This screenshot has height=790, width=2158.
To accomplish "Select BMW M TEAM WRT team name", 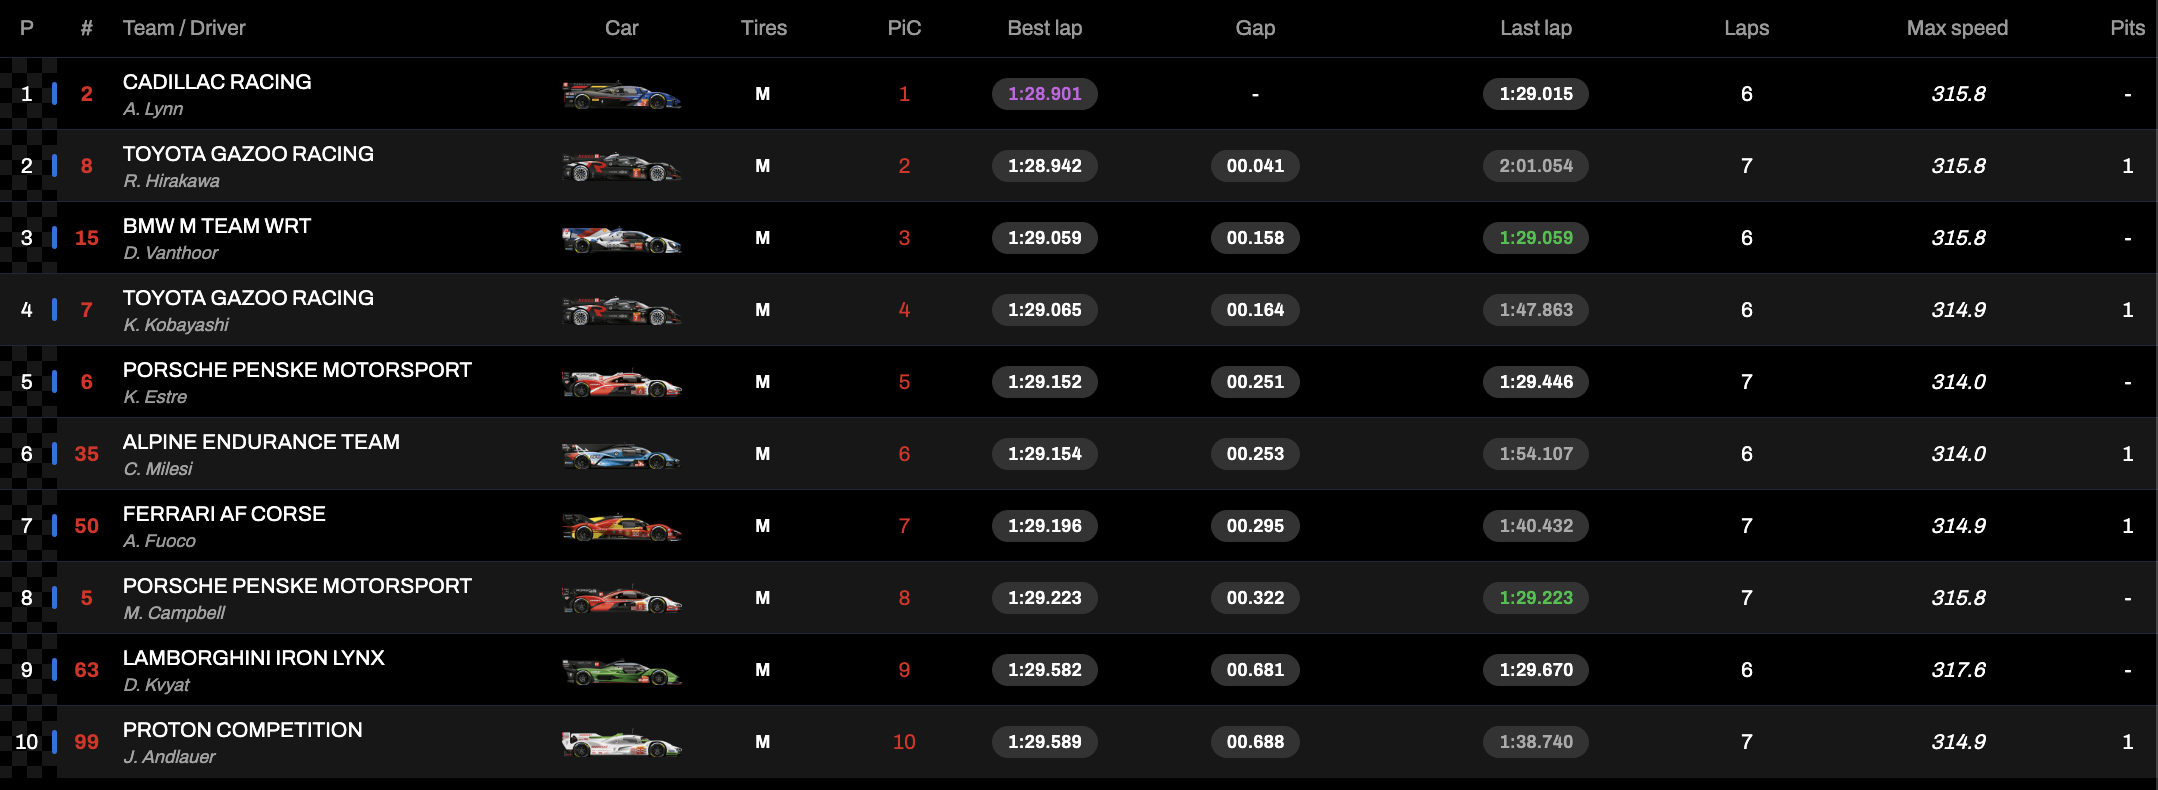I will pos(217,226).
